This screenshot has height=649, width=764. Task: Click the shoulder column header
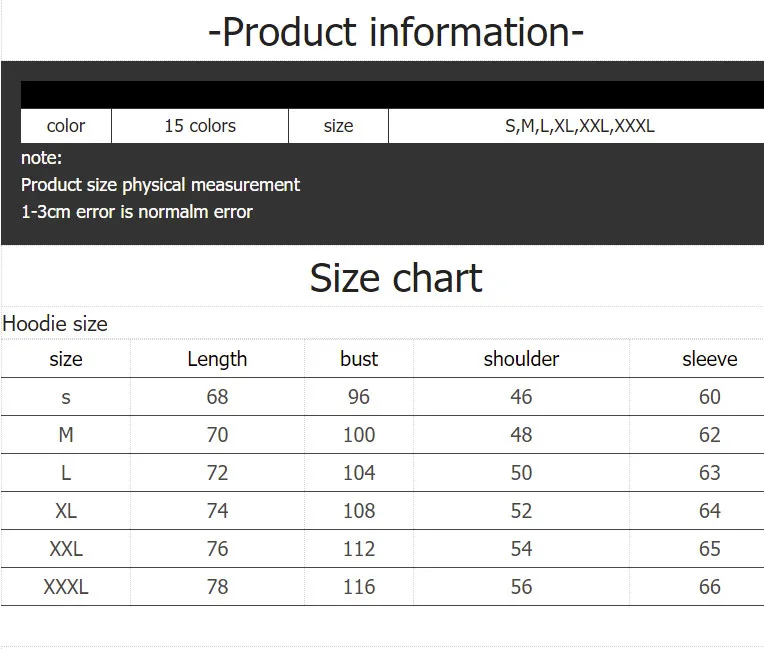coord(521,359)
